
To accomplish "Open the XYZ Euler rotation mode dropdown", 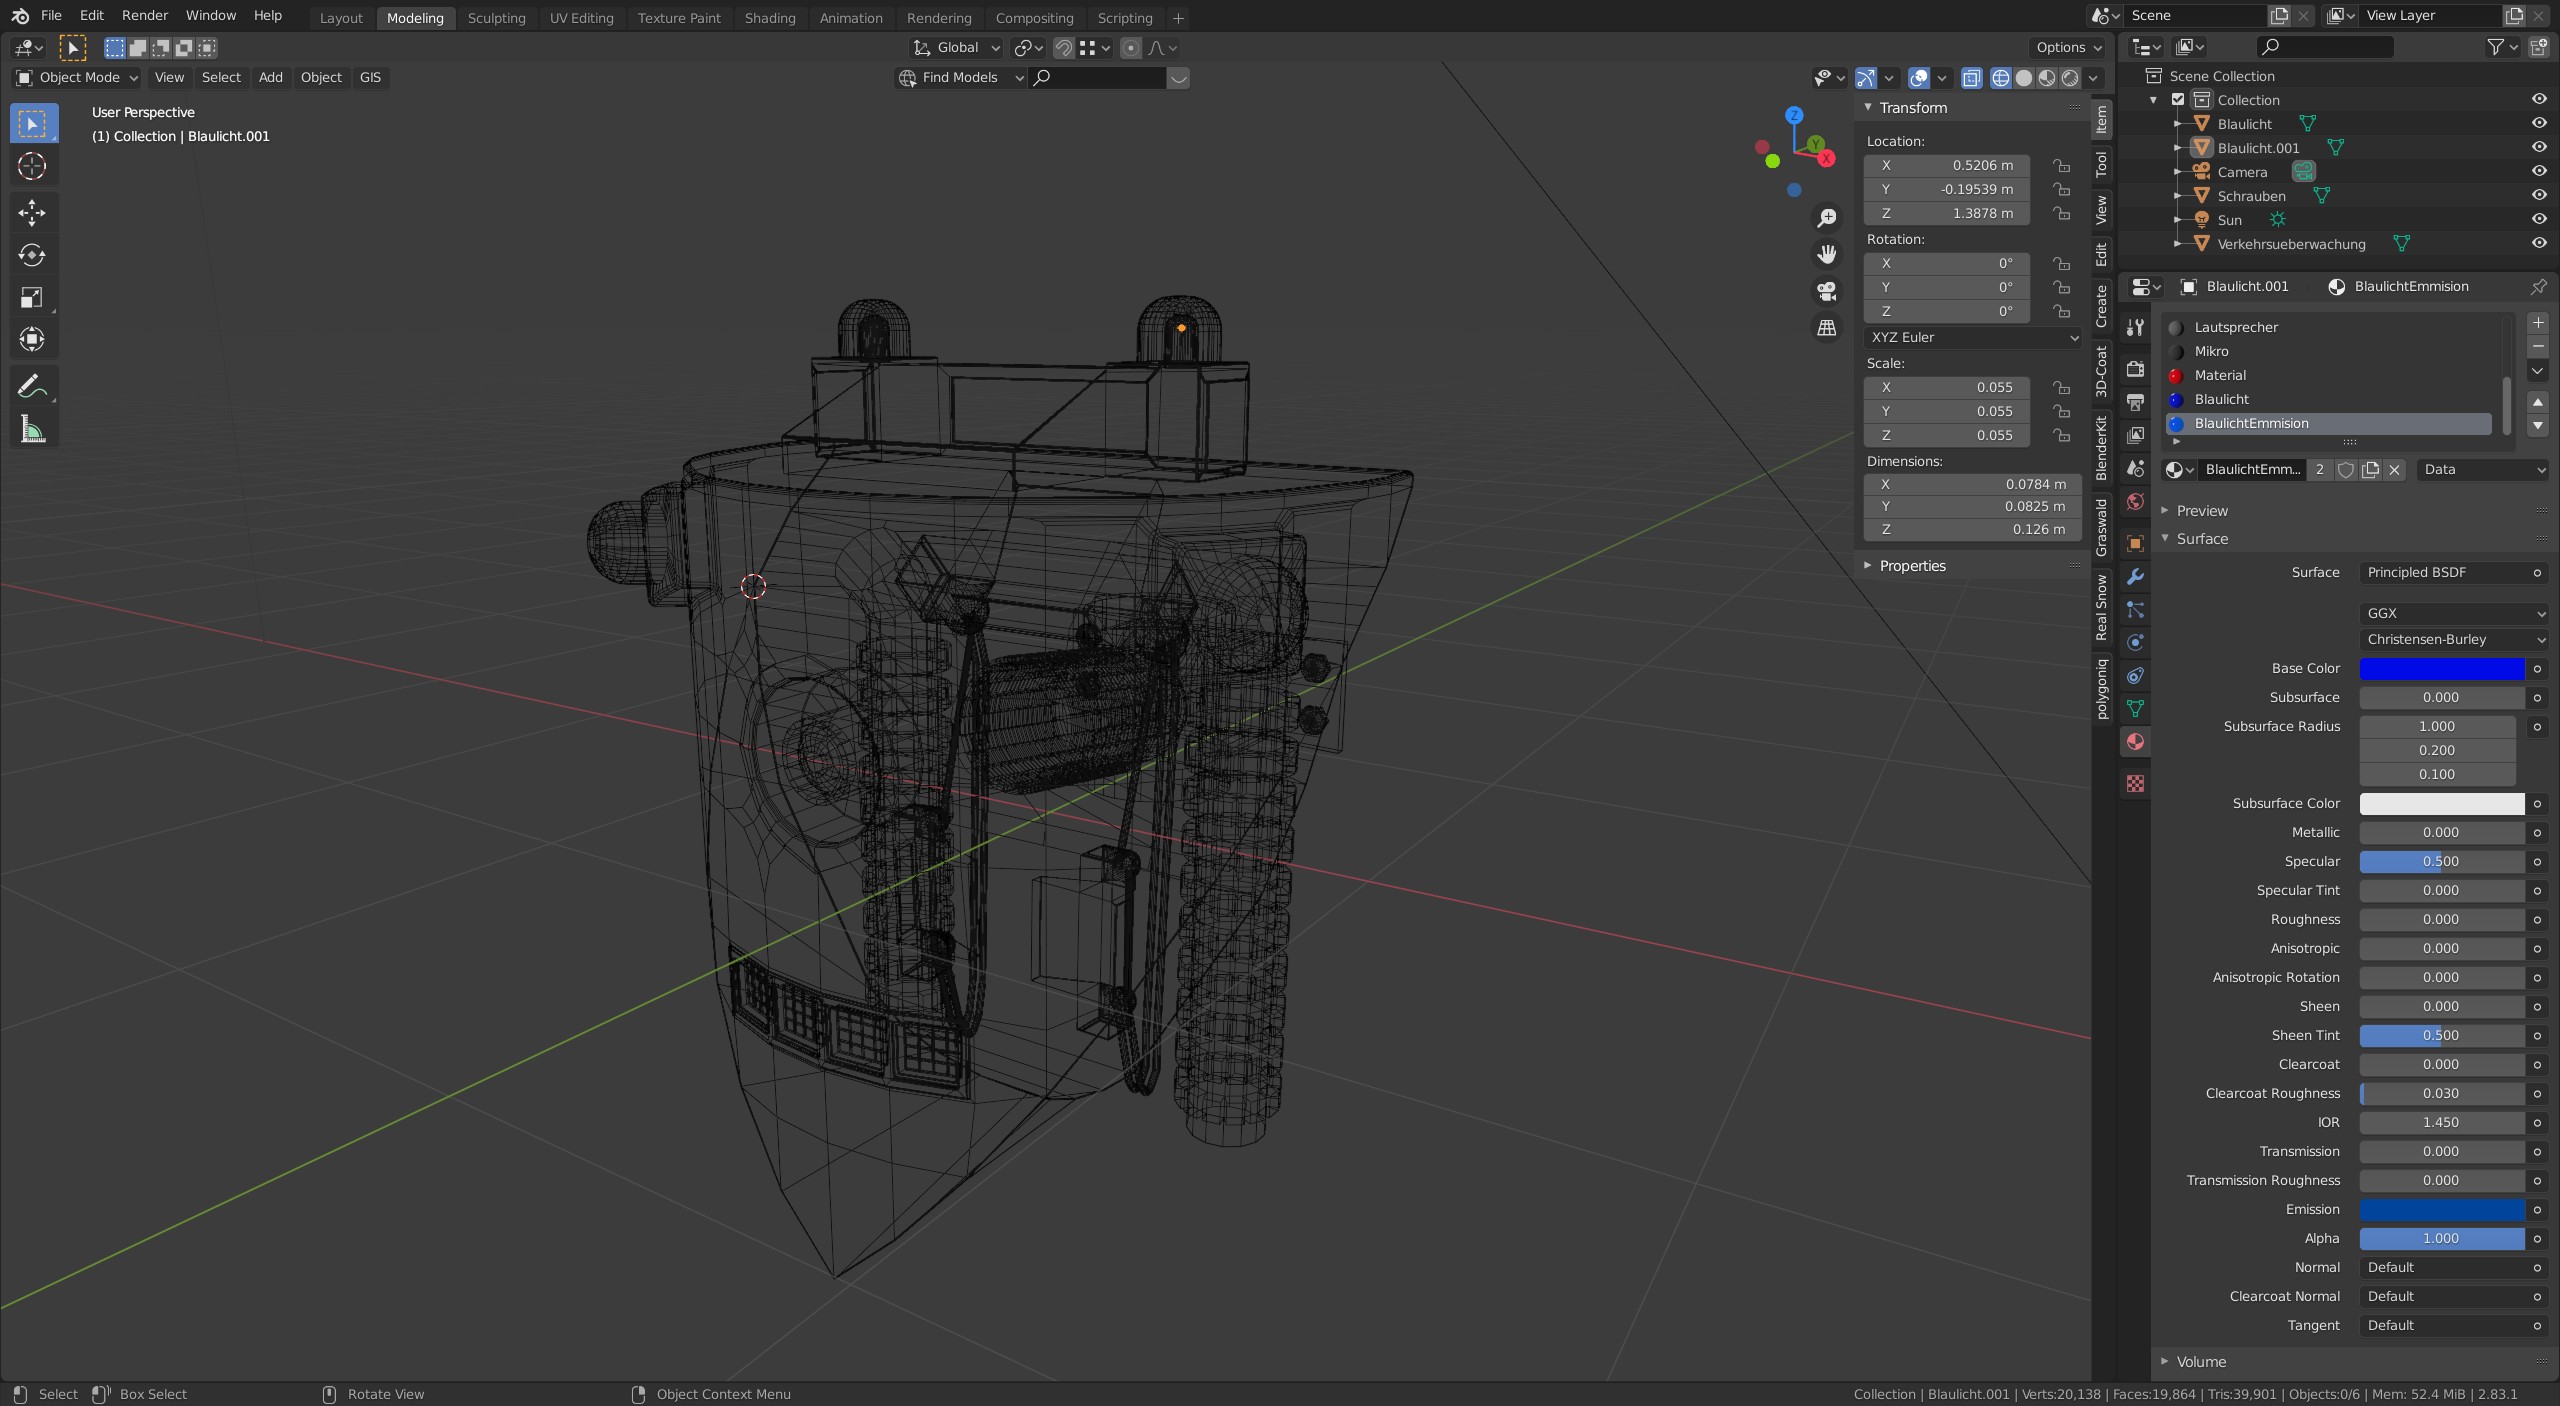I will pos(1971,338).
